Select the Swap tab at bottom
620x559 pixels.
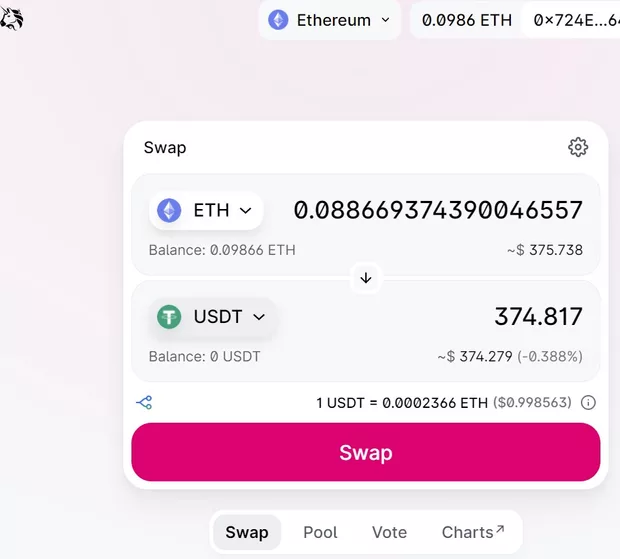coord(247,532)
